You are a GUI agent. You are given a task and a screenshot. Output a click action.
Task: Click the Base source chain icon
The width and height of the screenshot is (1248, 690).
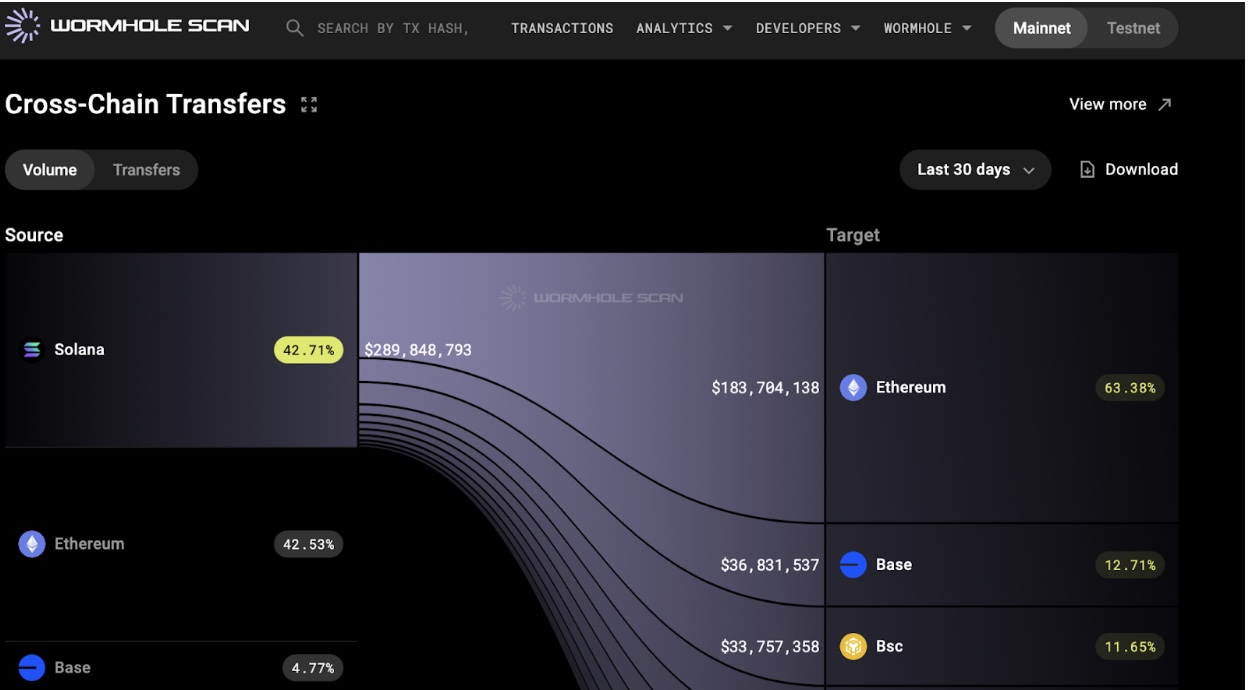[x=32, y=667]
